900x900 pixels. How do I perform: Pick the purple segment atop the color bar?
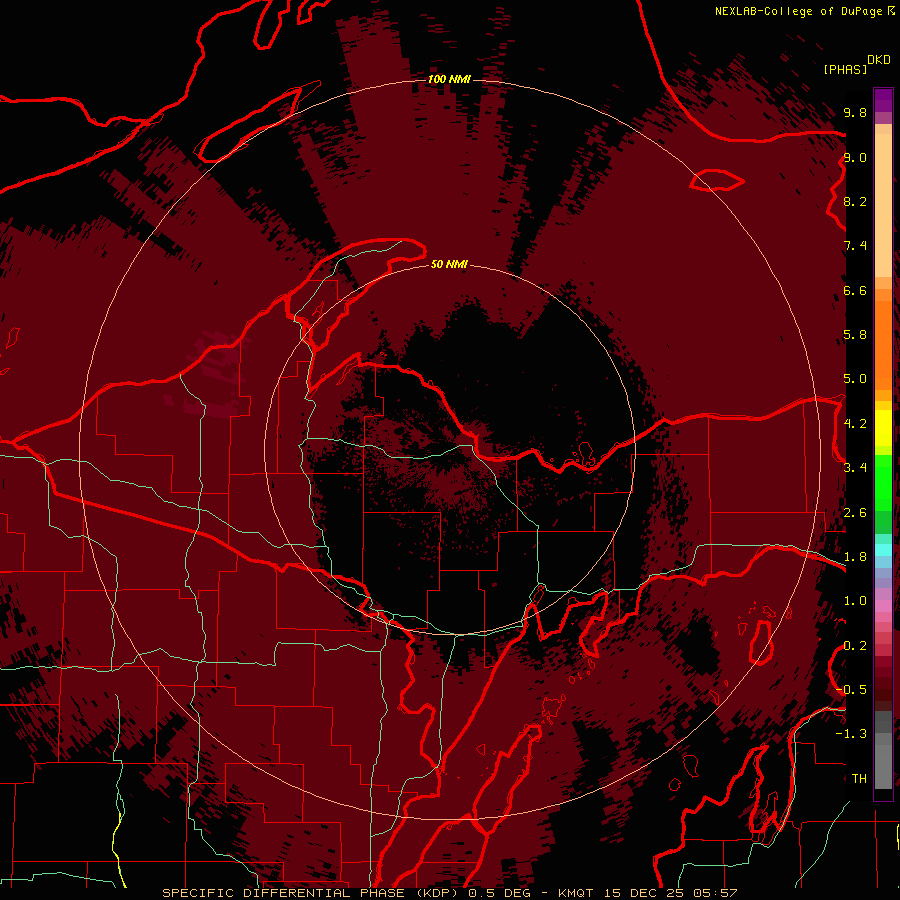coord(883,100)
